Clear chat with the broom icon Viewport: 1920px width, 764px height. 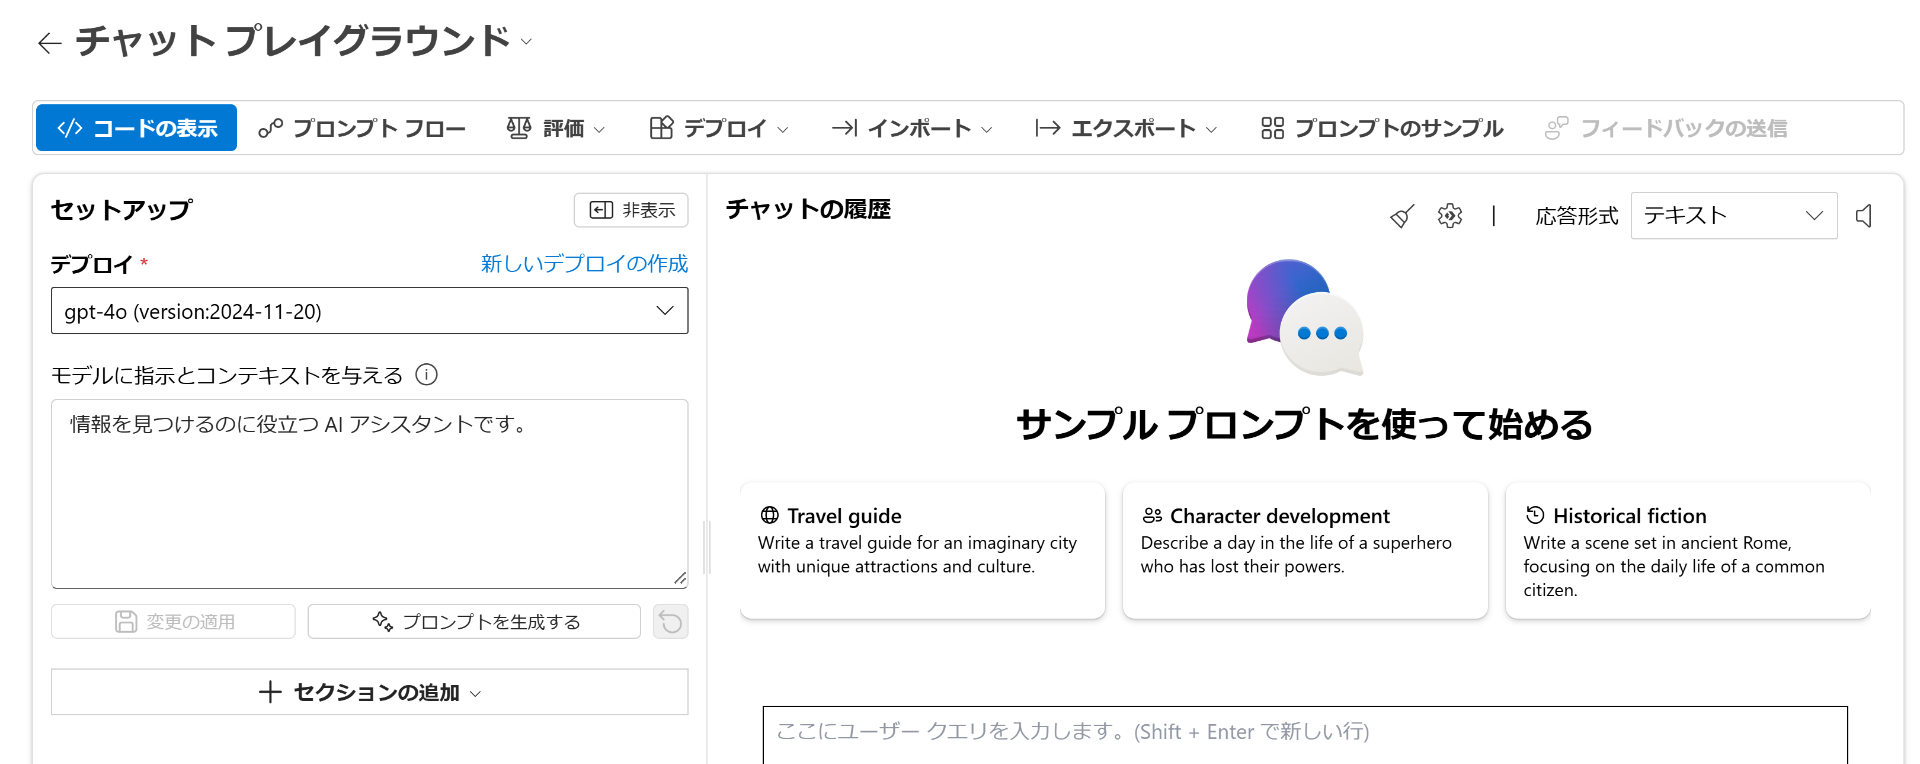click(x=1402, y=216)
